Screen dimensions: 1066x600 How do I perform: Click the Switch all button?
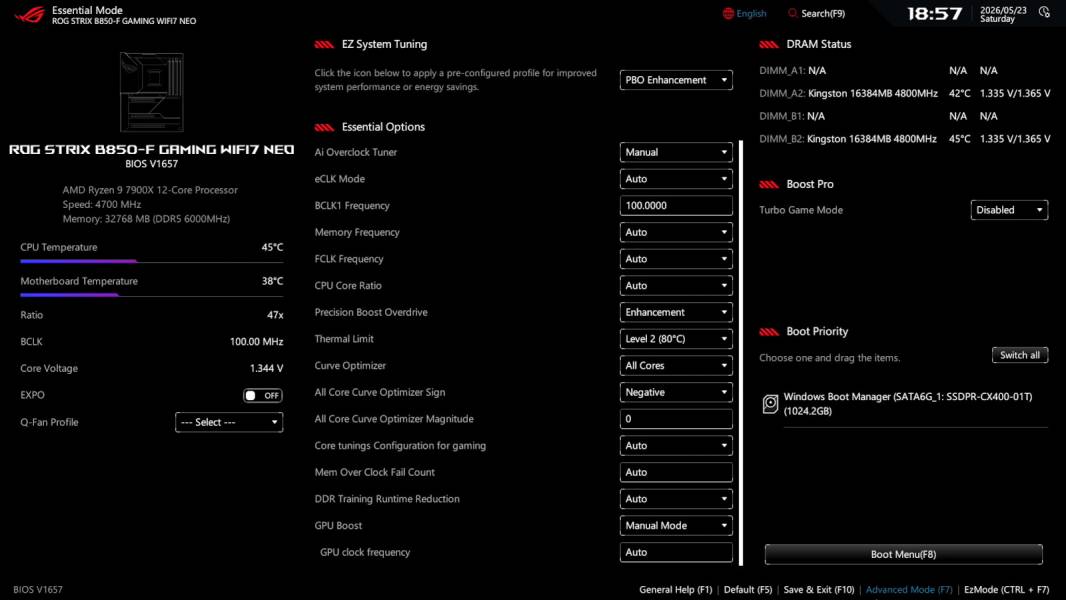click(x=1020, y=355)
